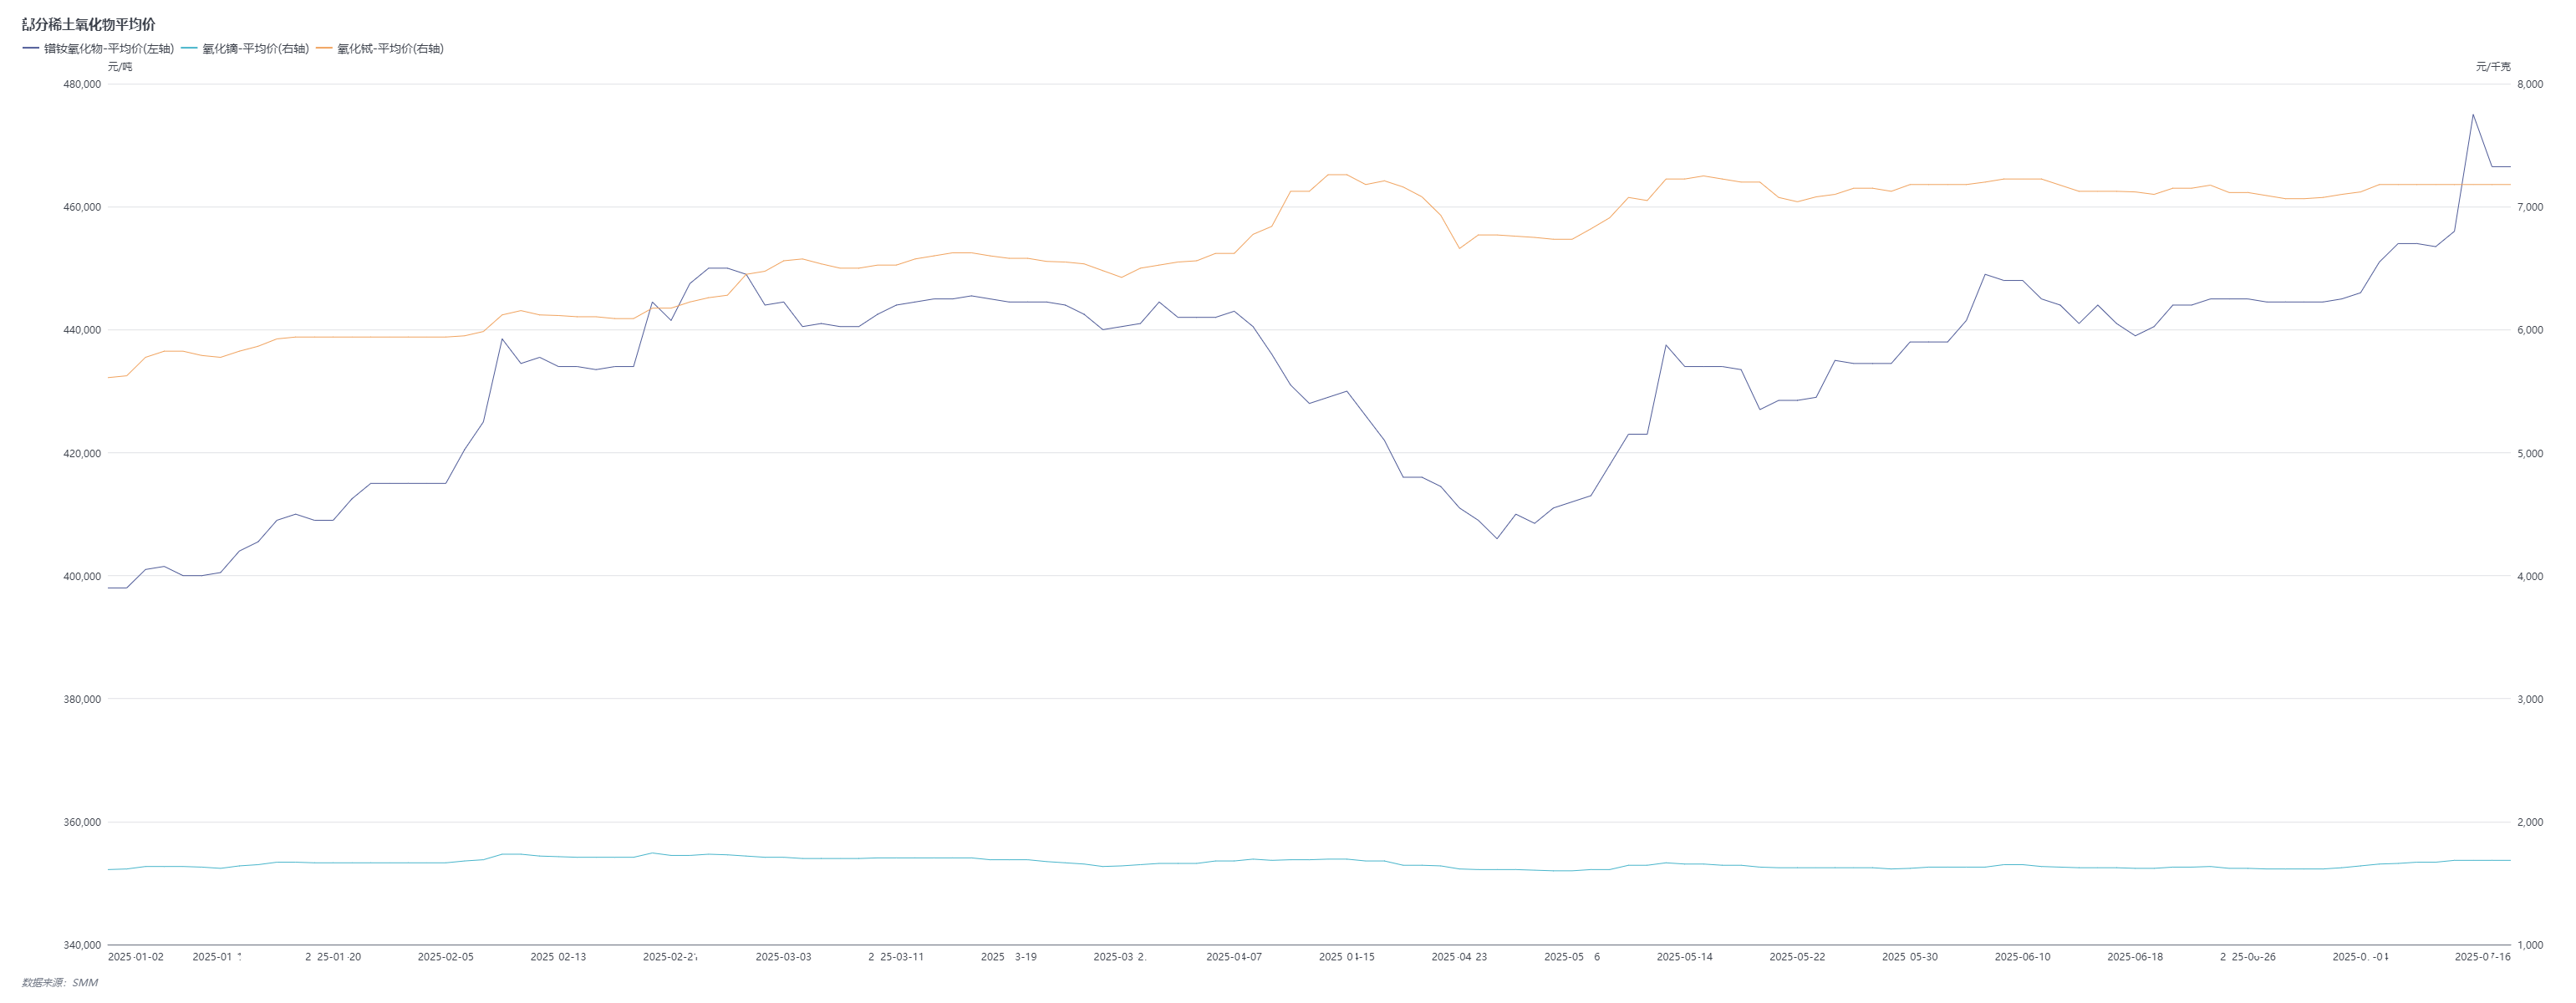The image size is (2576, 1003).
Task: Click the 2025-02-05 date axis label
Action: tap(445, 957)
